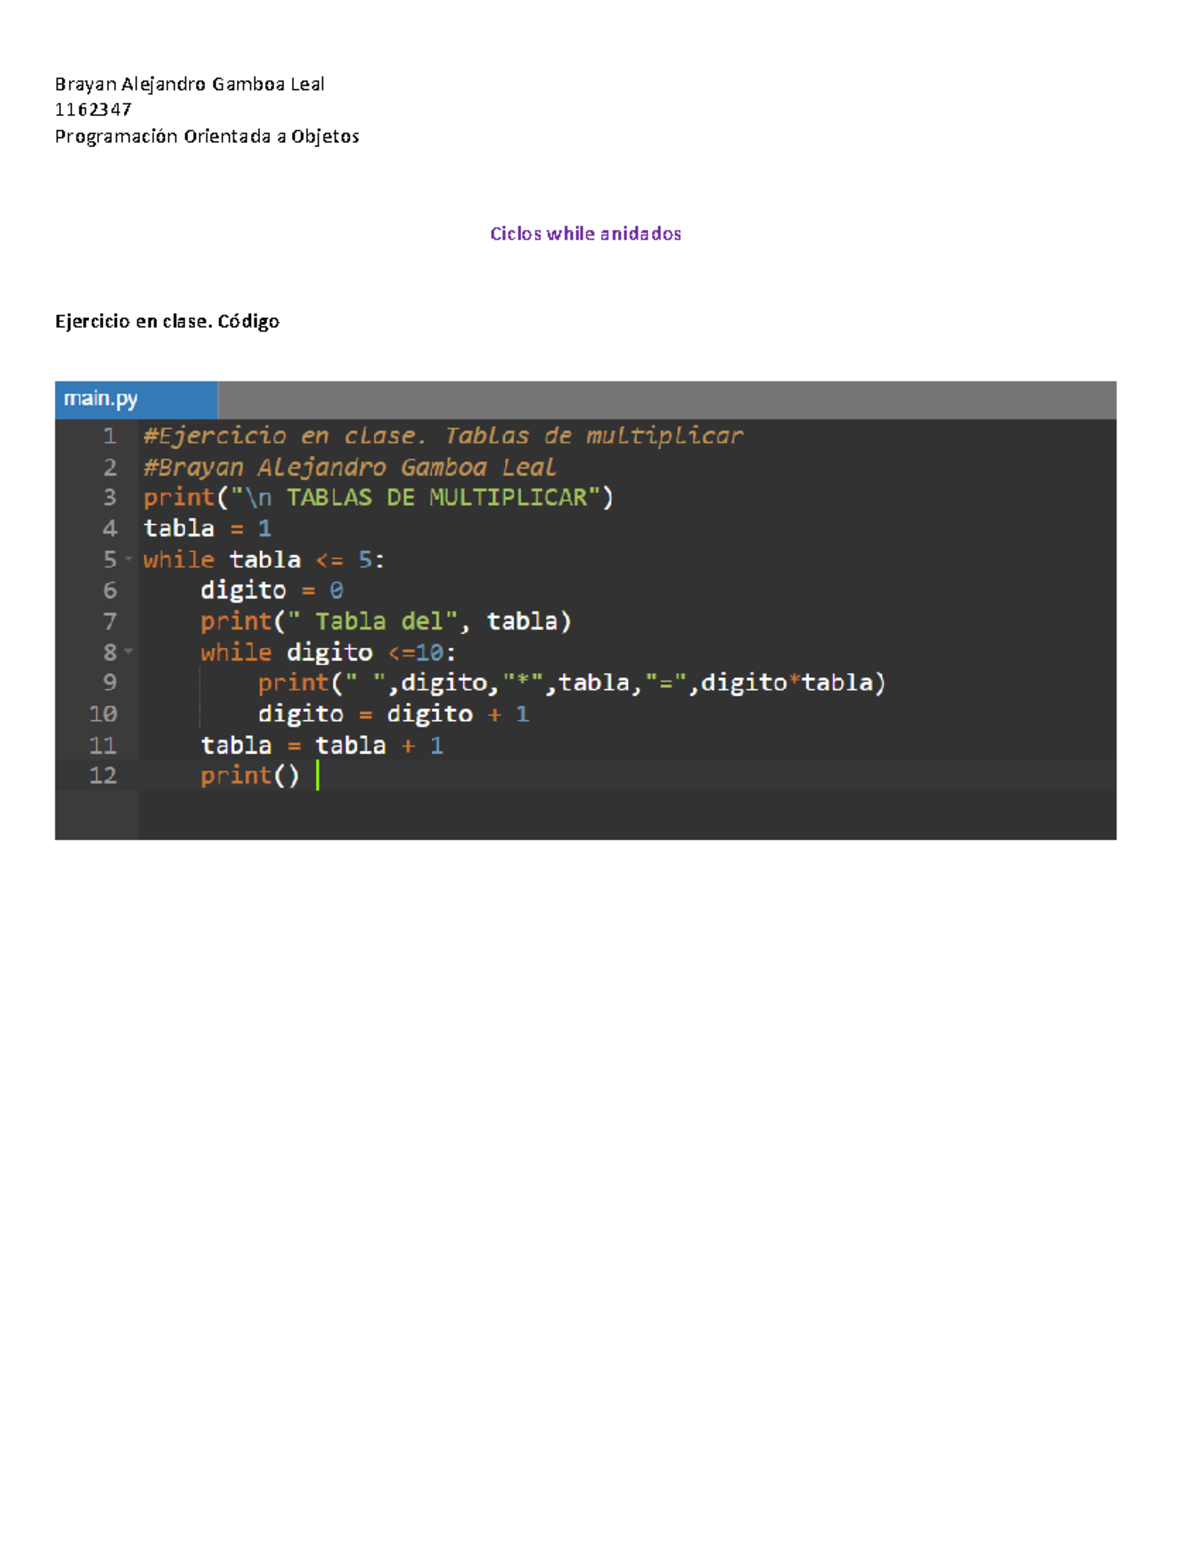
Task: Click the comment #Brayan Alejandro Gamboa Leal
Action: [x=350, y=466]
